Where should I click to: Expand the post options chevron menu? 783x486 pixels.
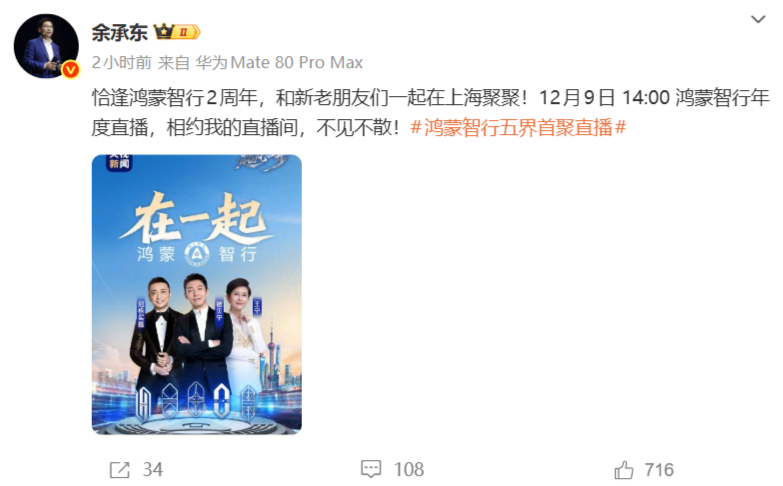[758, 19]
